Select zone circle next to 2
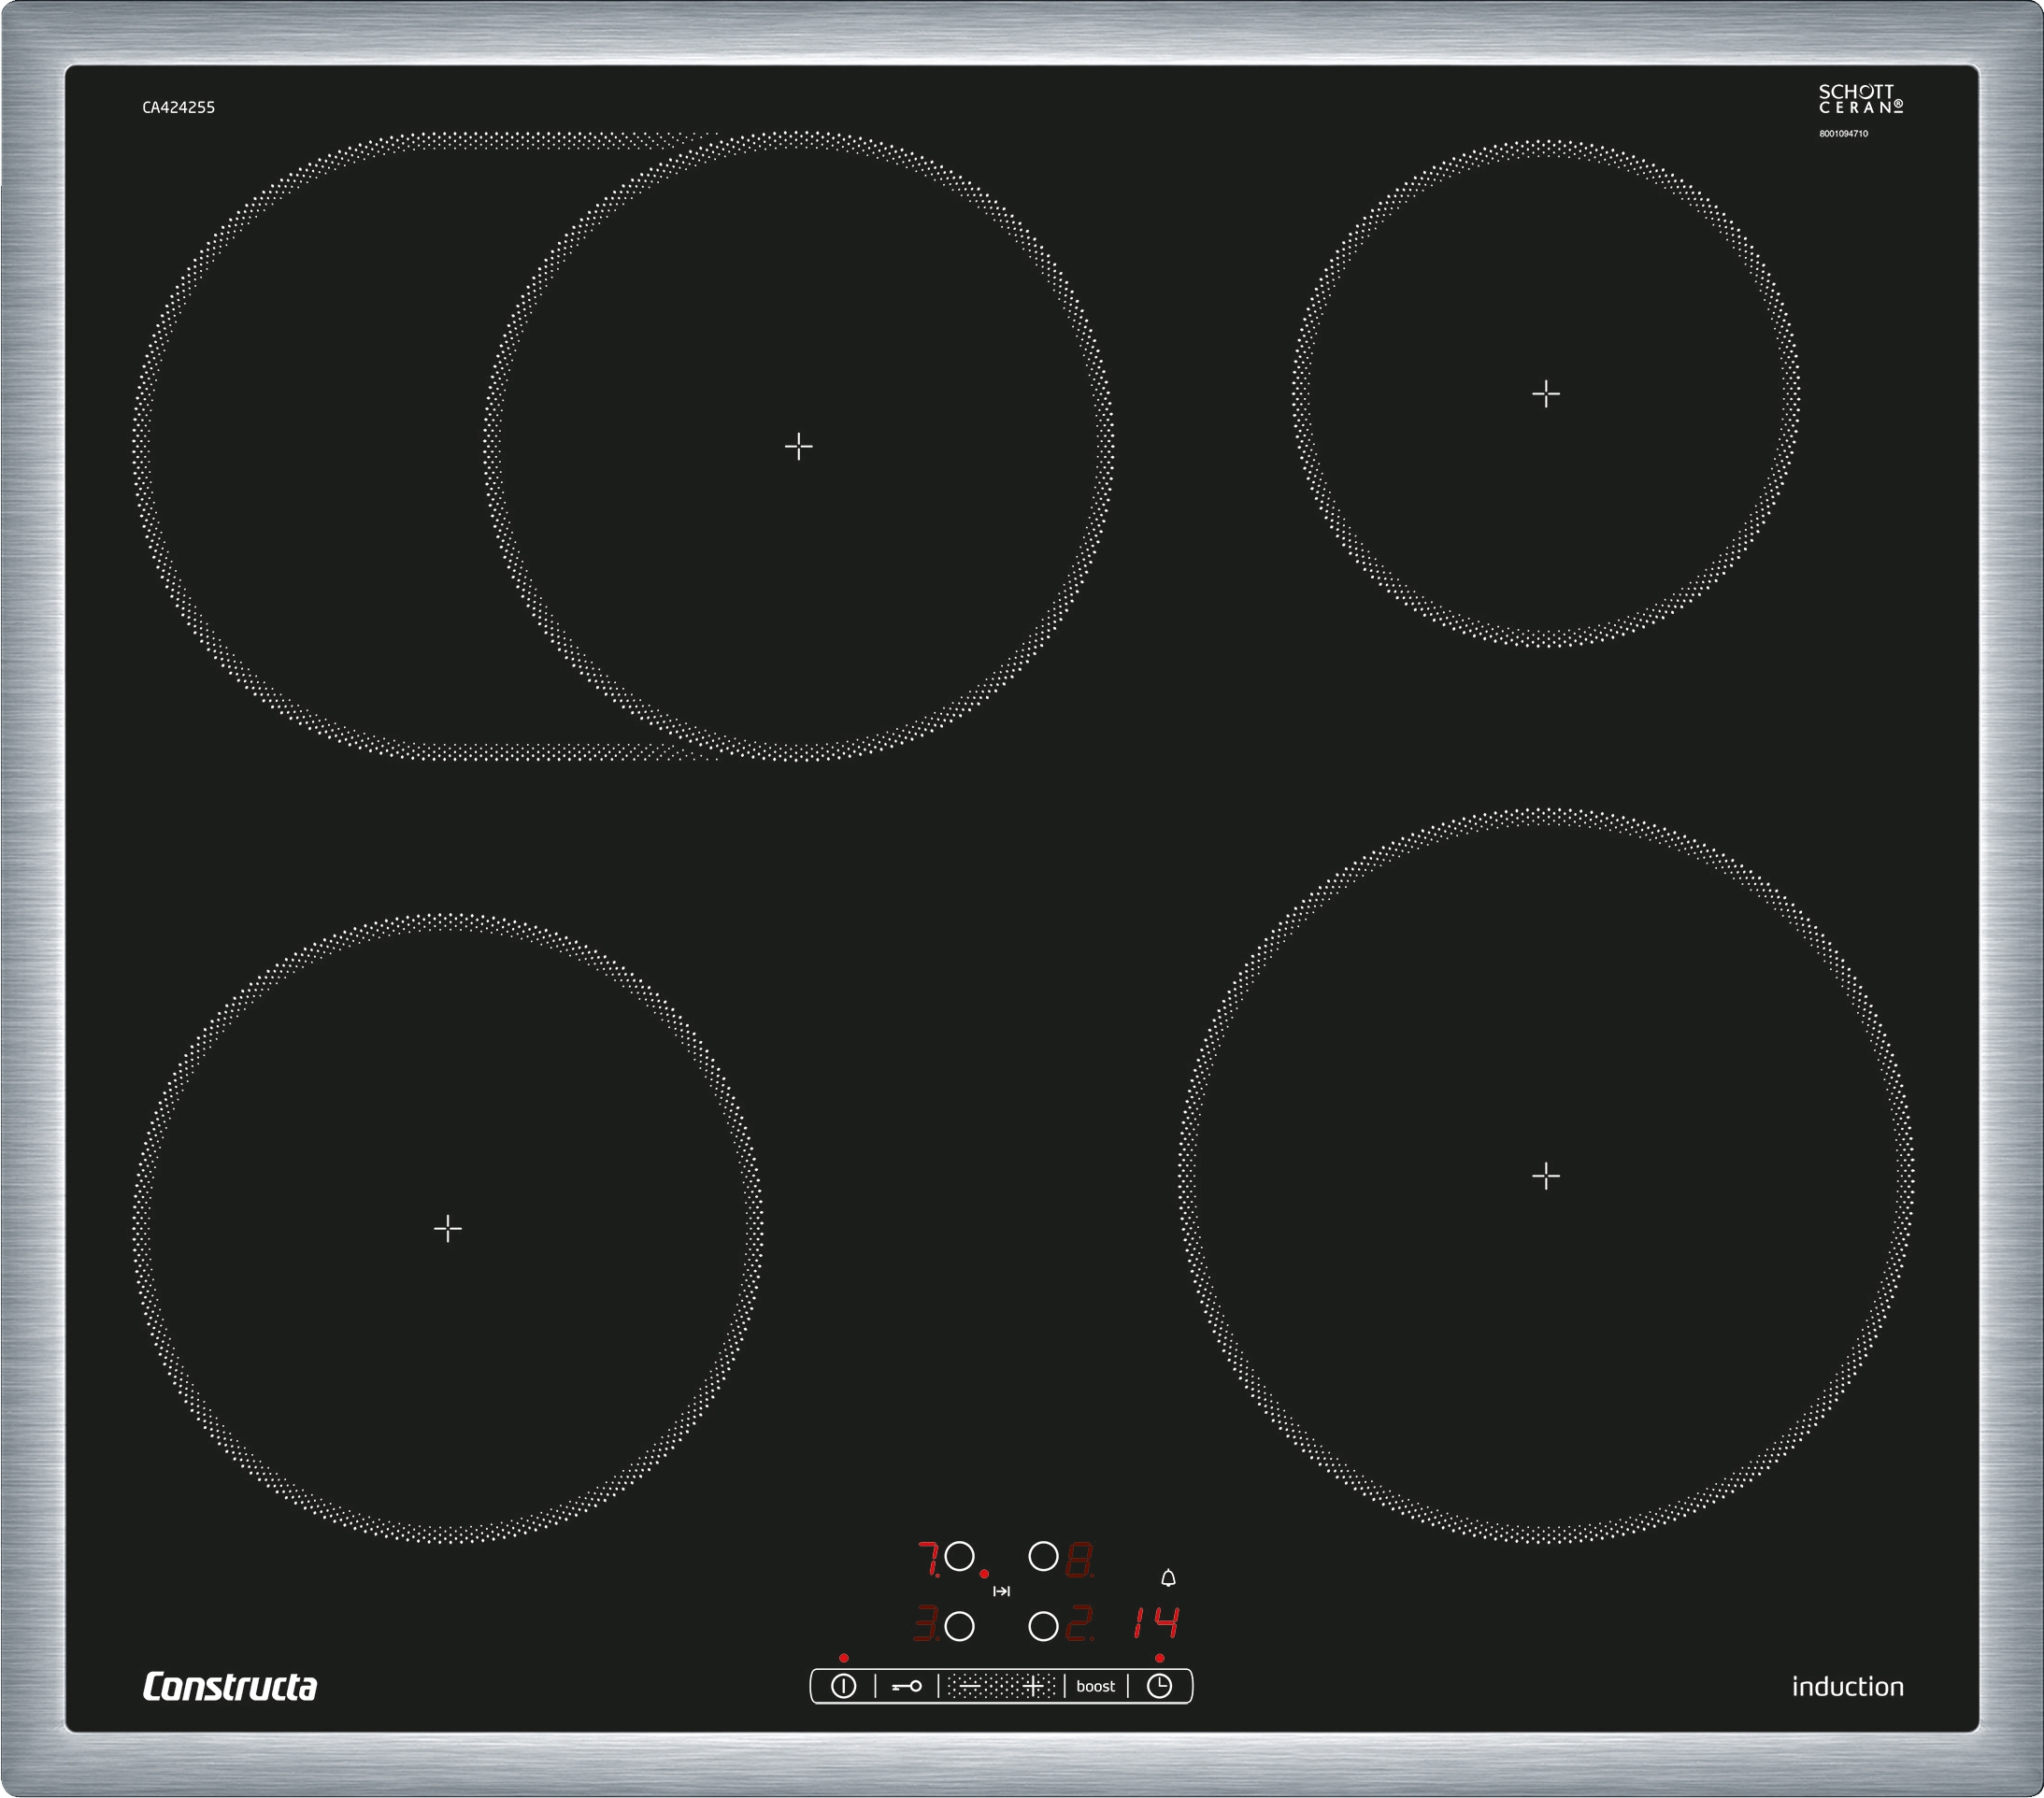Viewport: 2044px width, 1798px height. click(x=1043, y=1627)
